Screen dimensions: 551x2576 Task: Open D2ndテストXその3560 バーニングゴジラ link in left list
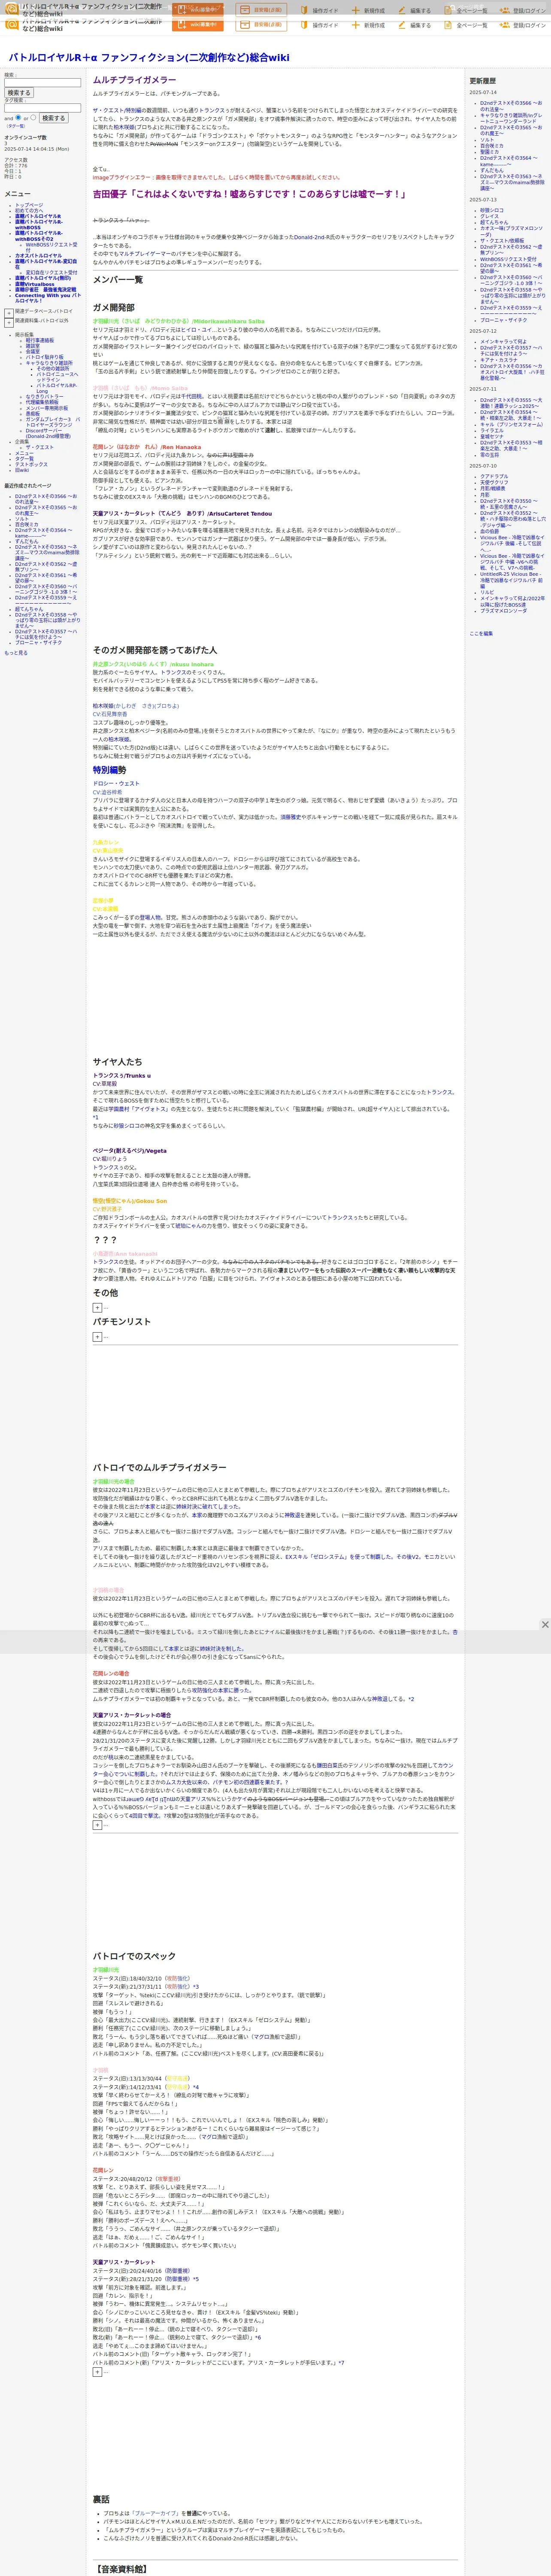[x=46, y=590]
